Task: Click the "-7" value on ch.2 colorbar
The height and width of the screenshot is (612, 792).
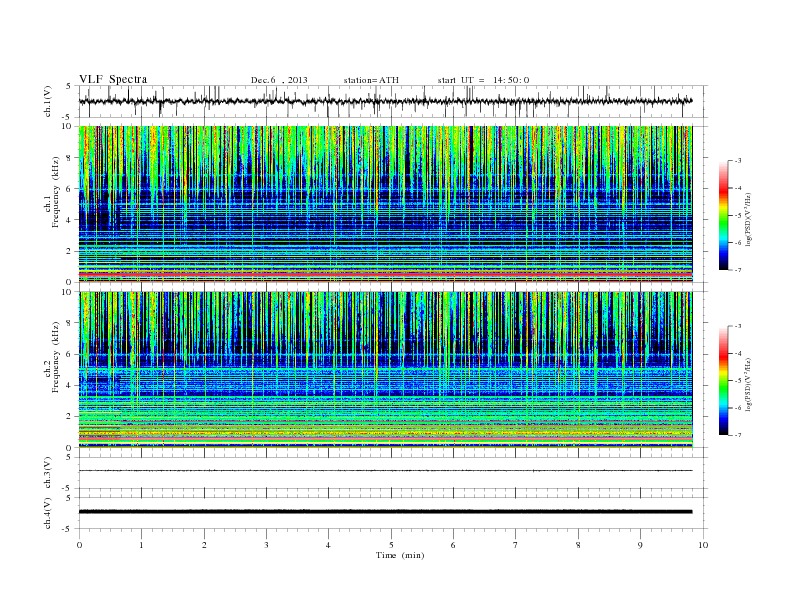Action: (x=738, y=435)
